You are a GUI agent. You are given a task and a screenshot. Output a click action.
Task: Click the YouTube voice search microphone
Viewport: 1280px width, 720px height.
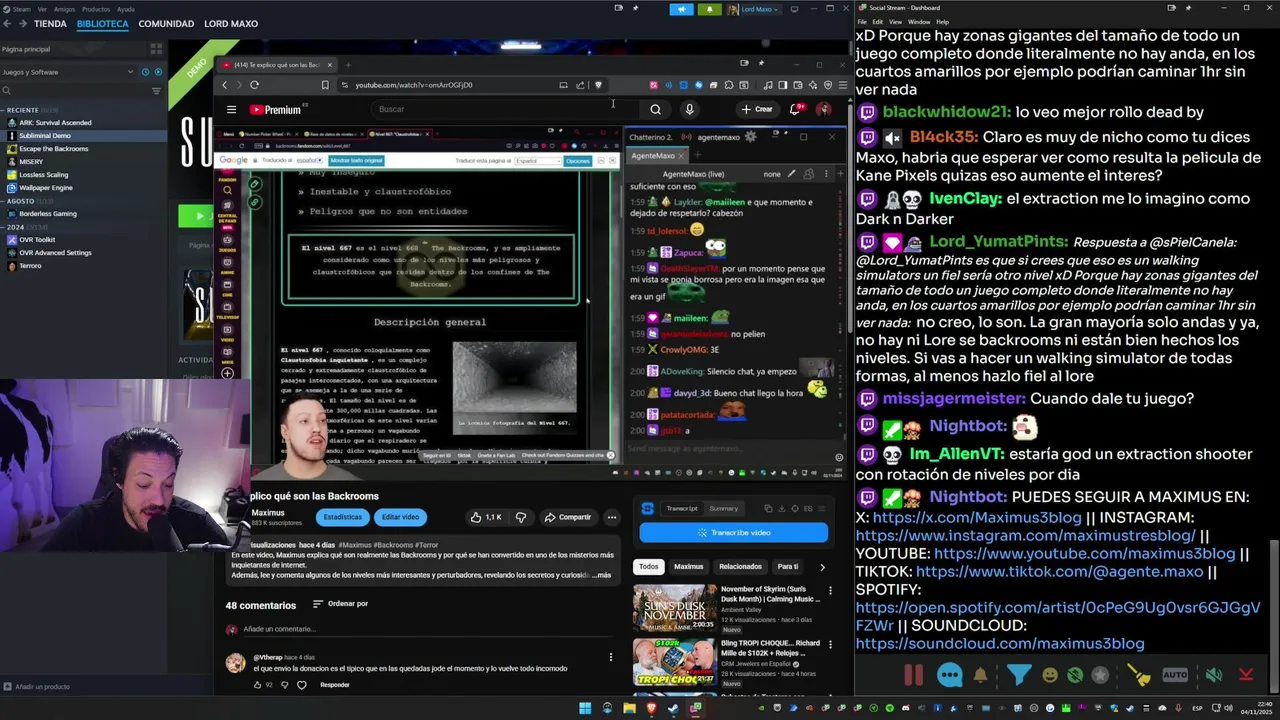pyautogui.click(x=689, y=109)
